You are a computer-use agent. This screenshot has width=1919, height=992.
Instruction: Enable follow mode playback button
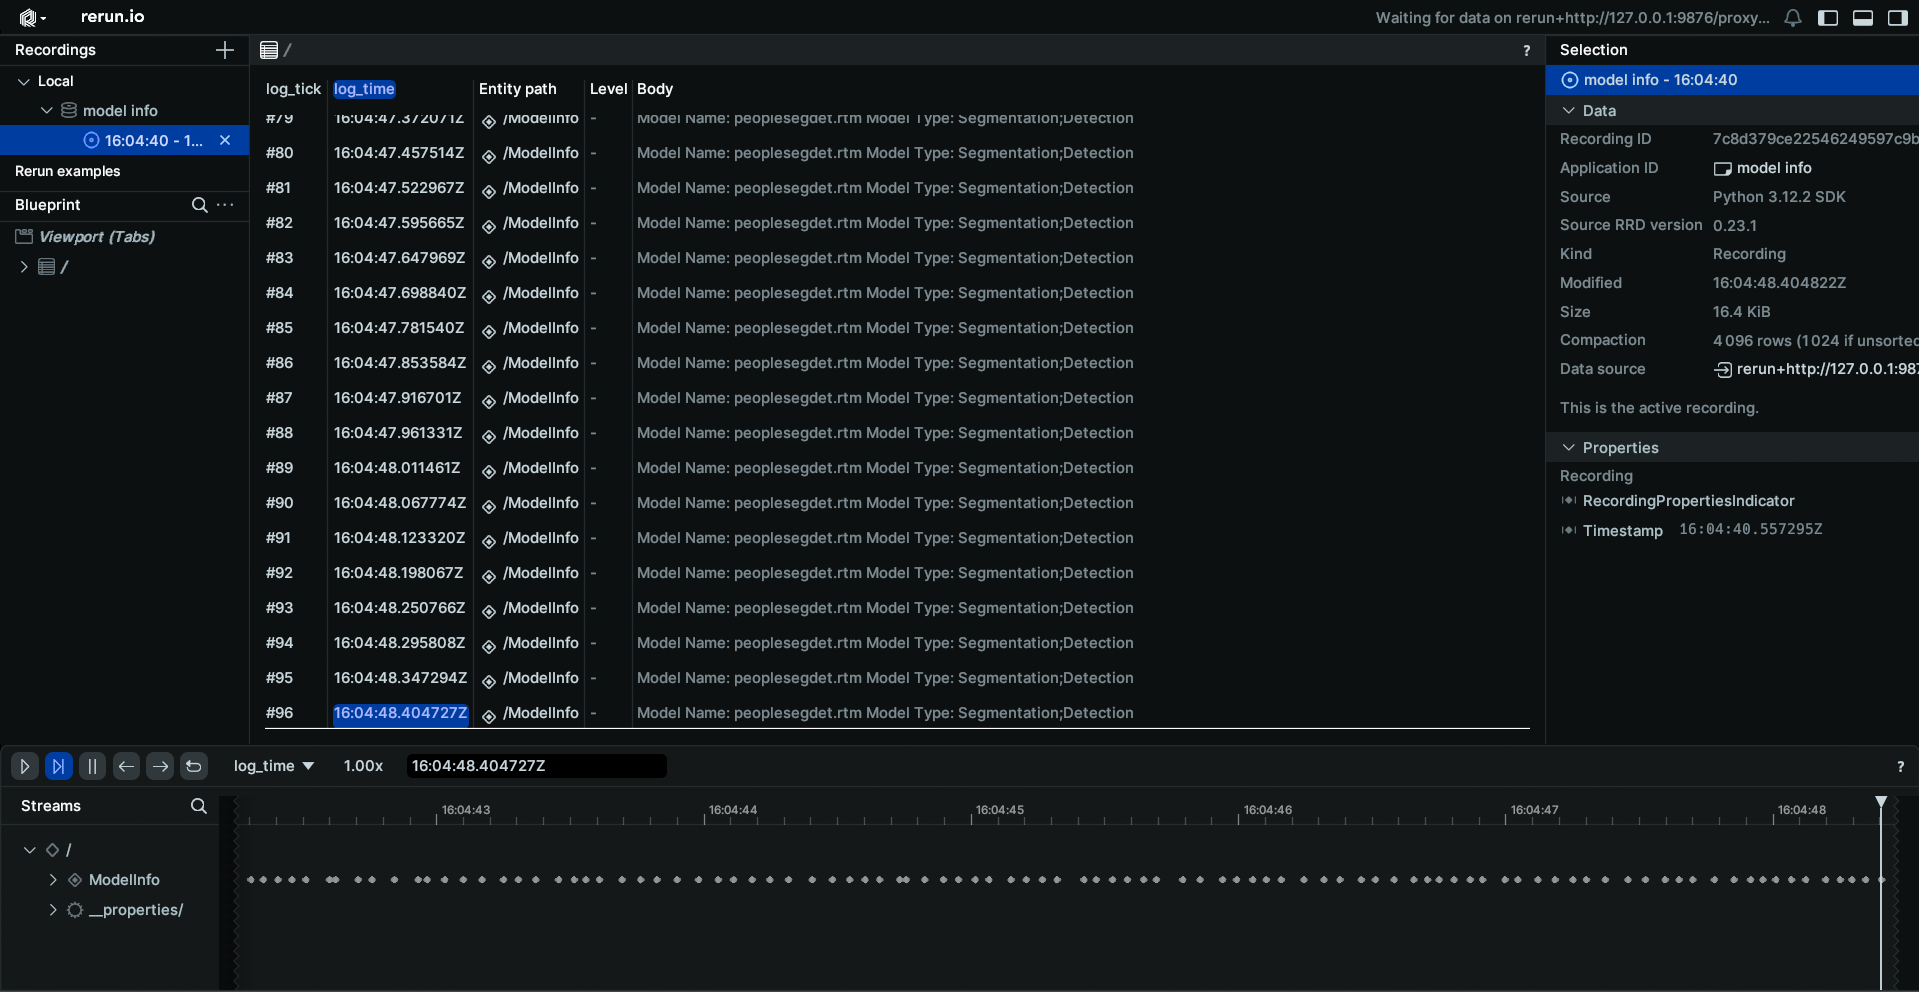point(59,766)
